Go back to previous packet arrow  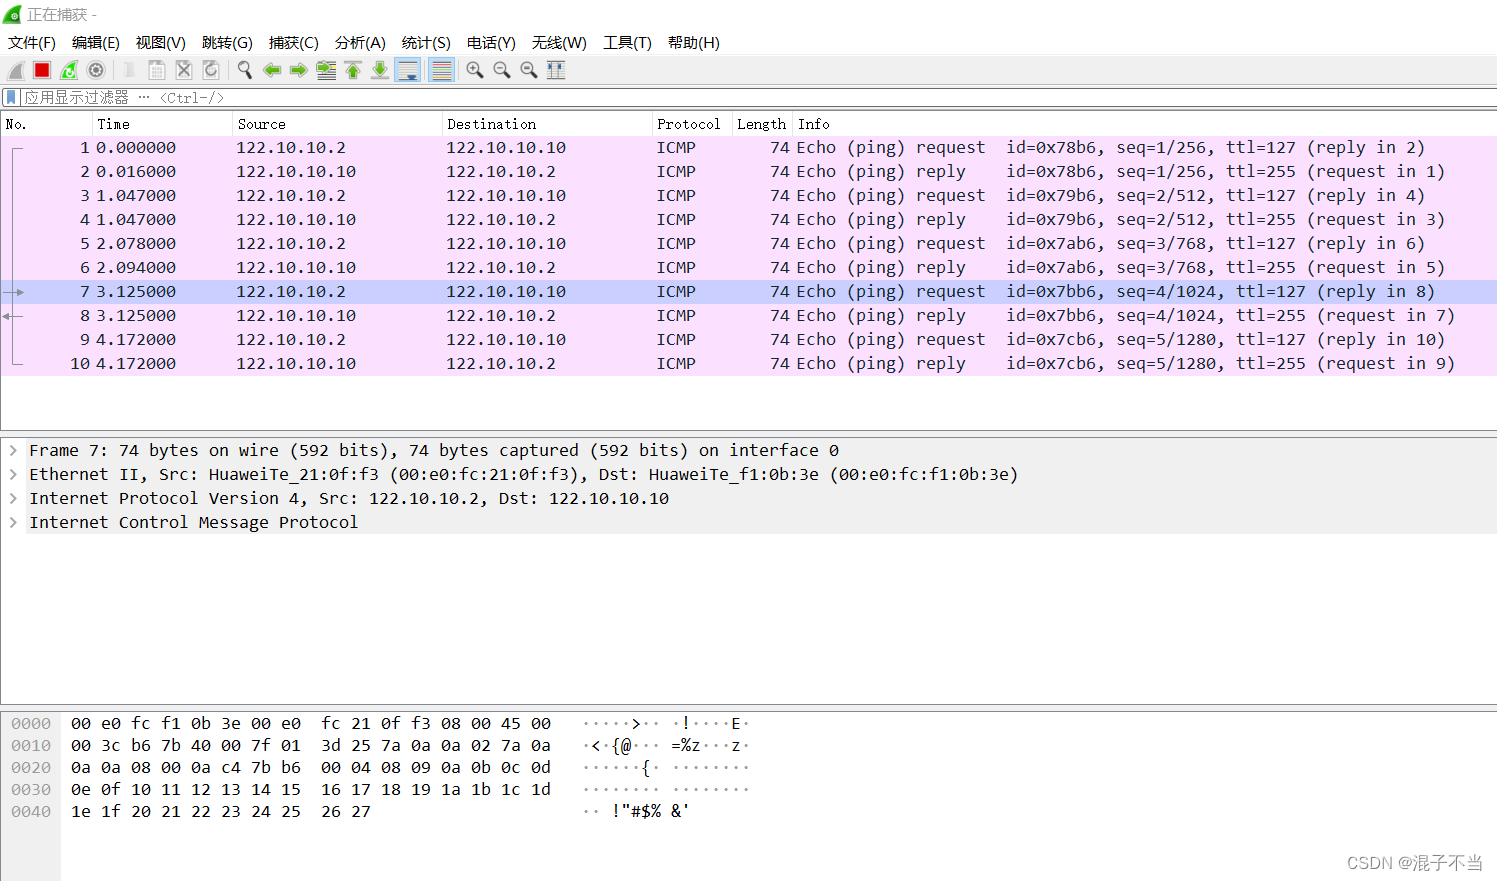tap(272, 70)
